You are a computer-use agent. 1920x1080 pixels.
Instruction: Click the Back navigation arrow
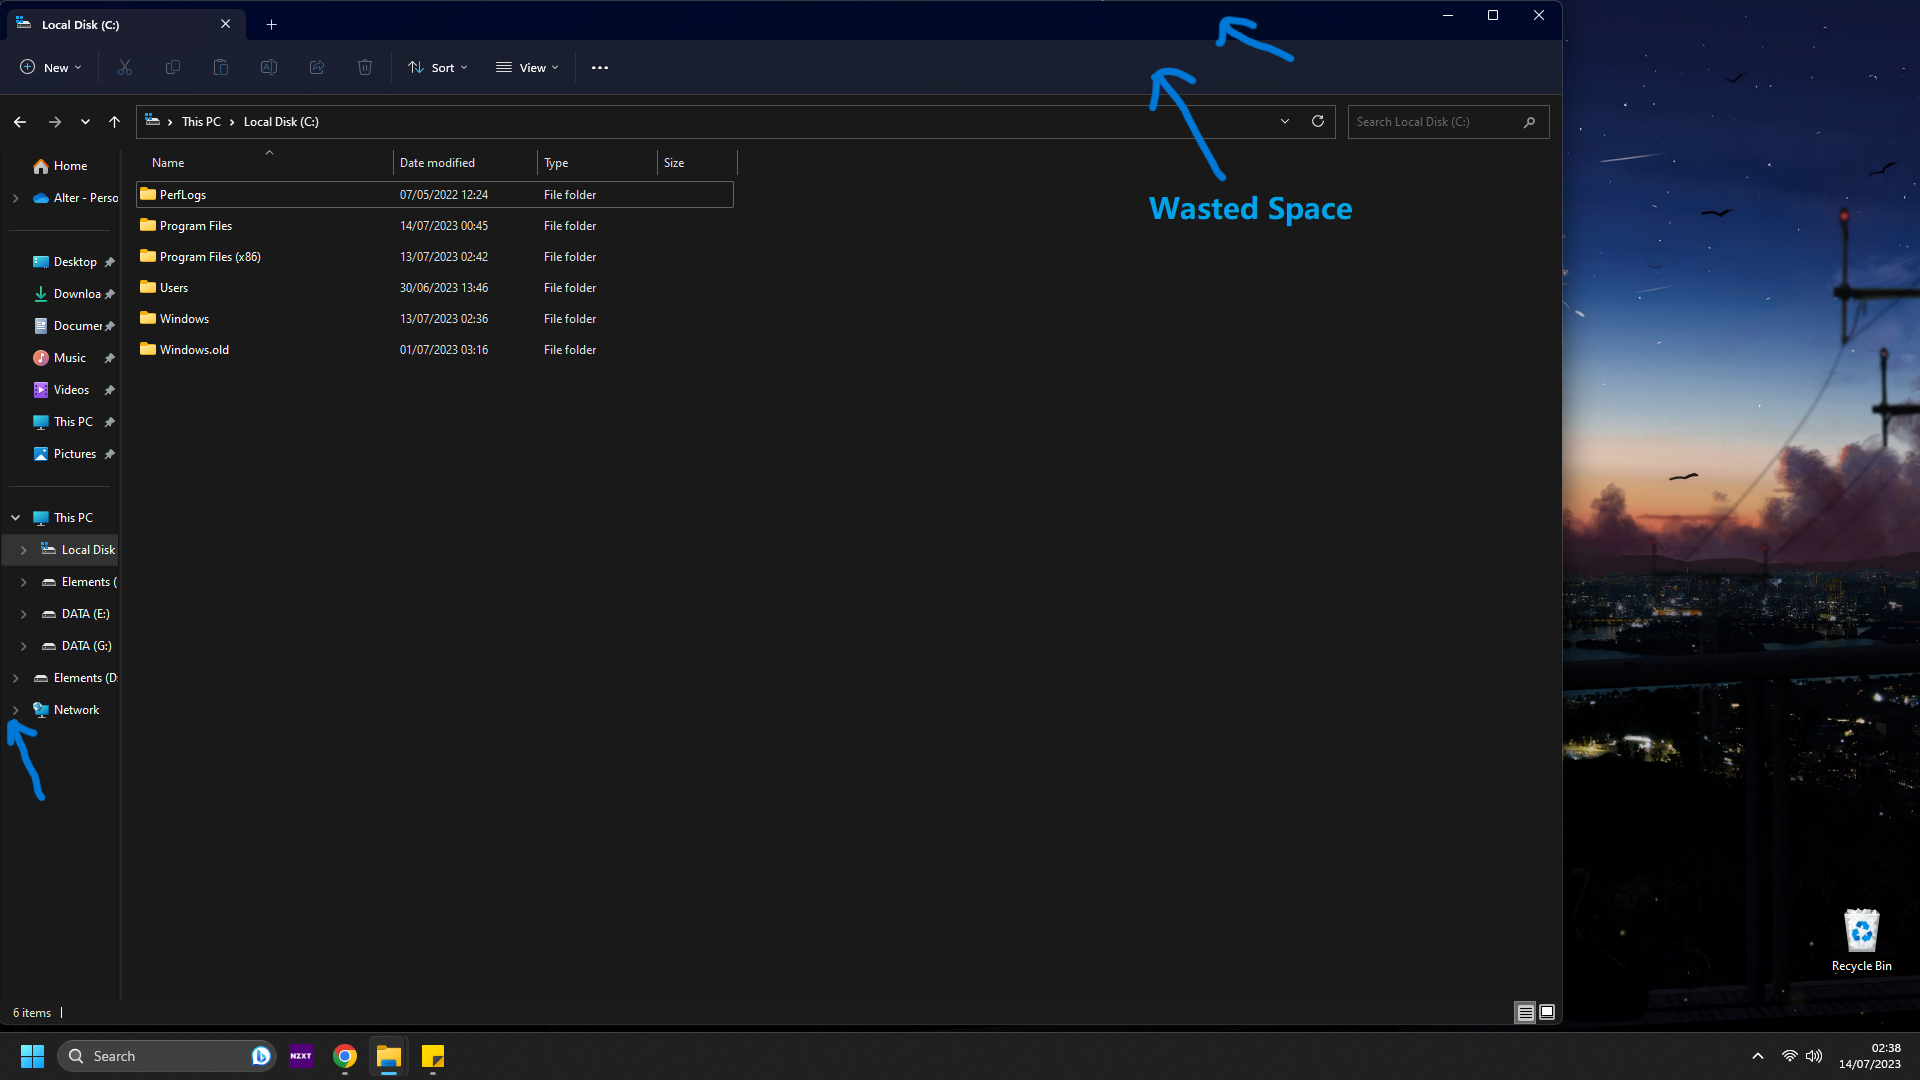pos(20,121)
